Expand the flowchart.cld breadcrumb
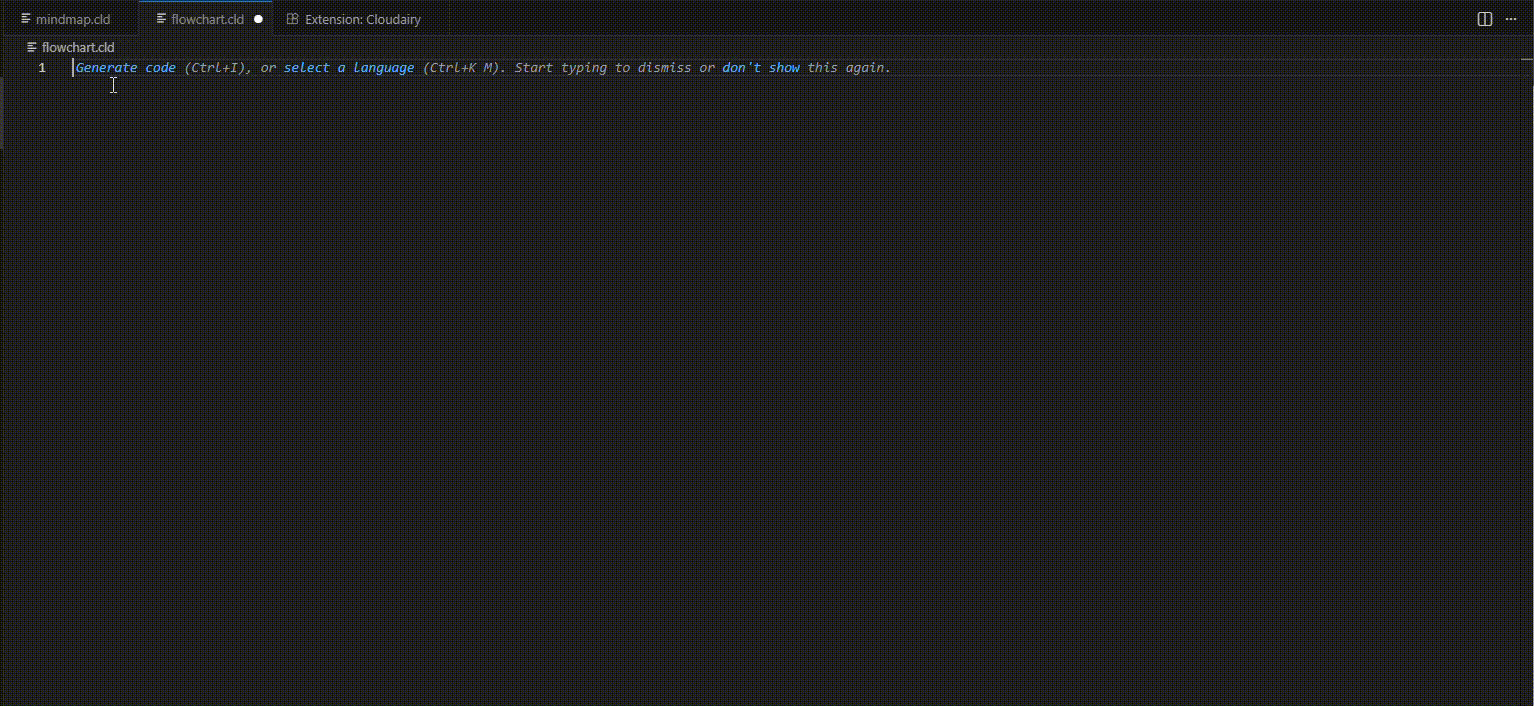This screenshot has height=706, width=1534. pyautogui.click(x=78, y=47)
